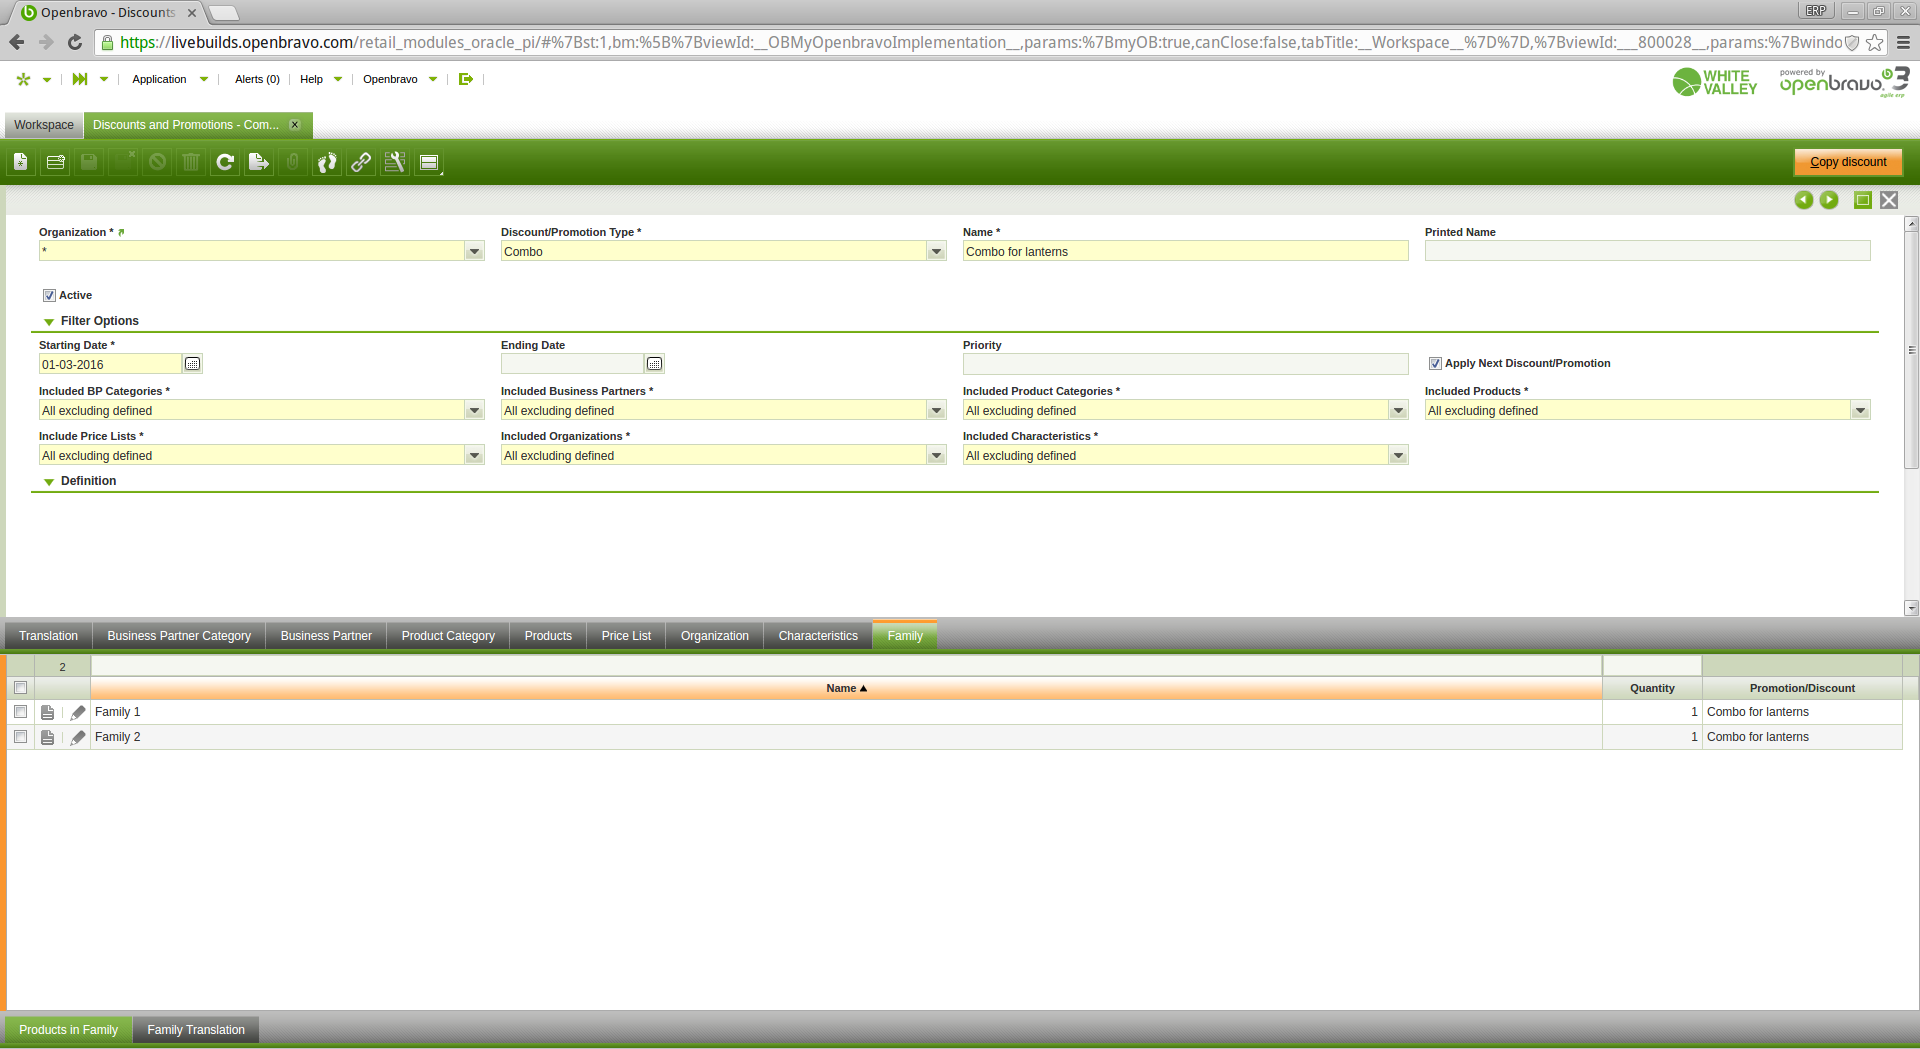Click the linked items chain icon
Image resolution: width=1920 pixels, height=1049 pixels.
[x=361, y=162]
